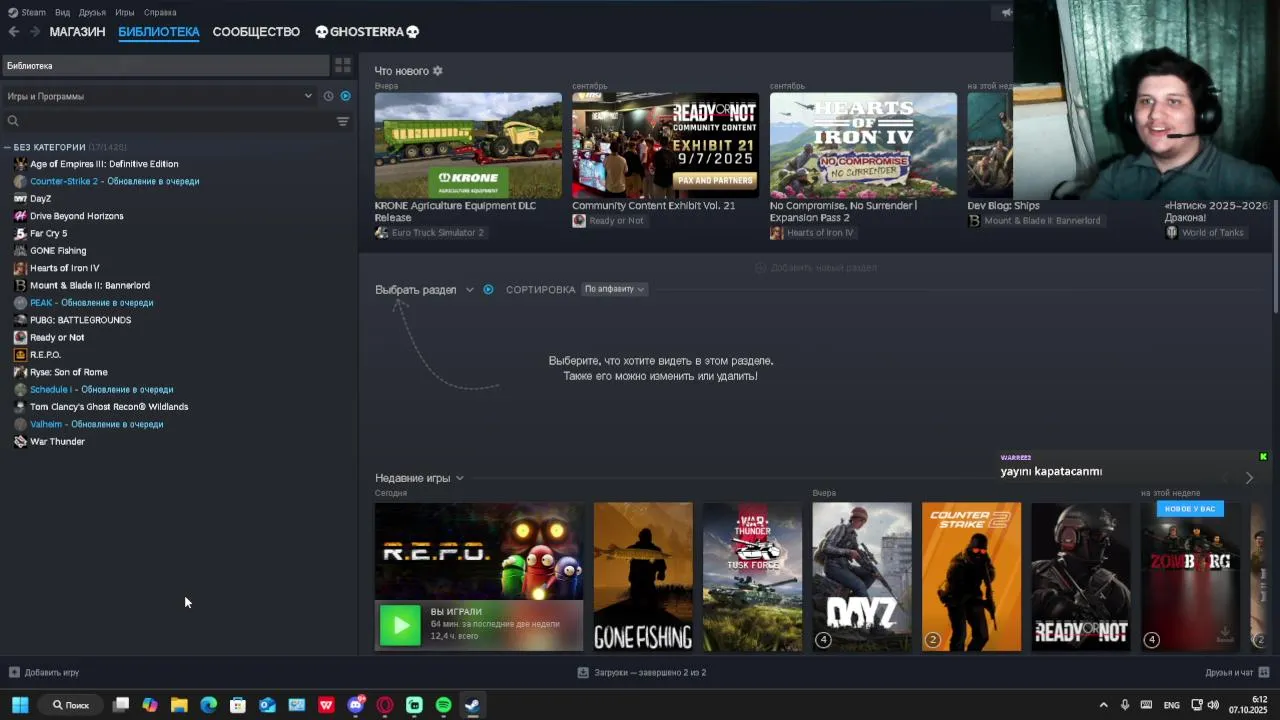Open the War Thunder recent game card
This screenshot has height=720, width=1280.
click(x=752, y=577)
